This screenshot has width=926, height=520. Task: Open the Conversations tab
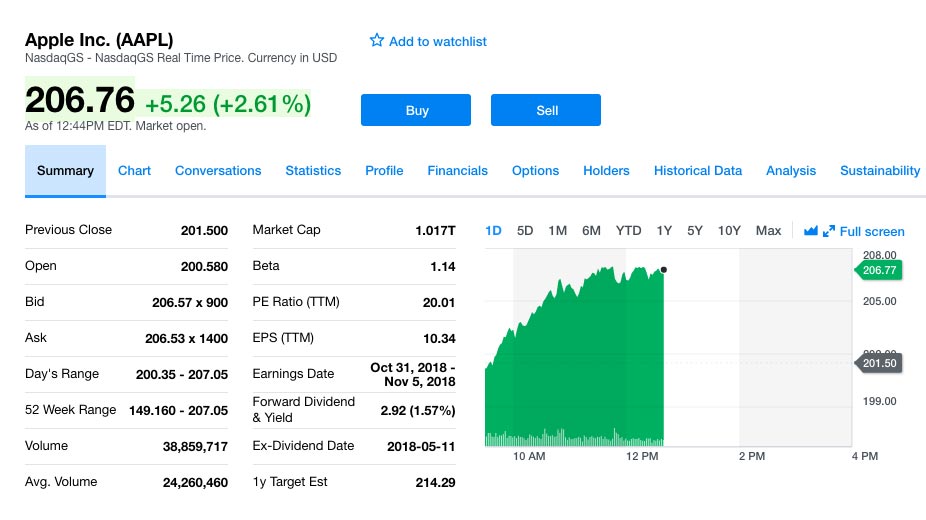point(218,171)
